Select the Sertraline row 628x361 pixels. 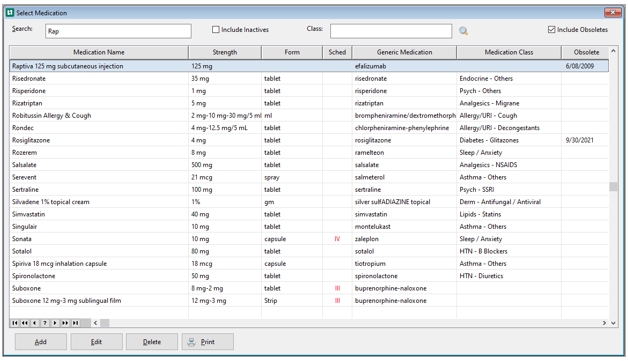(x=309, y=190)
